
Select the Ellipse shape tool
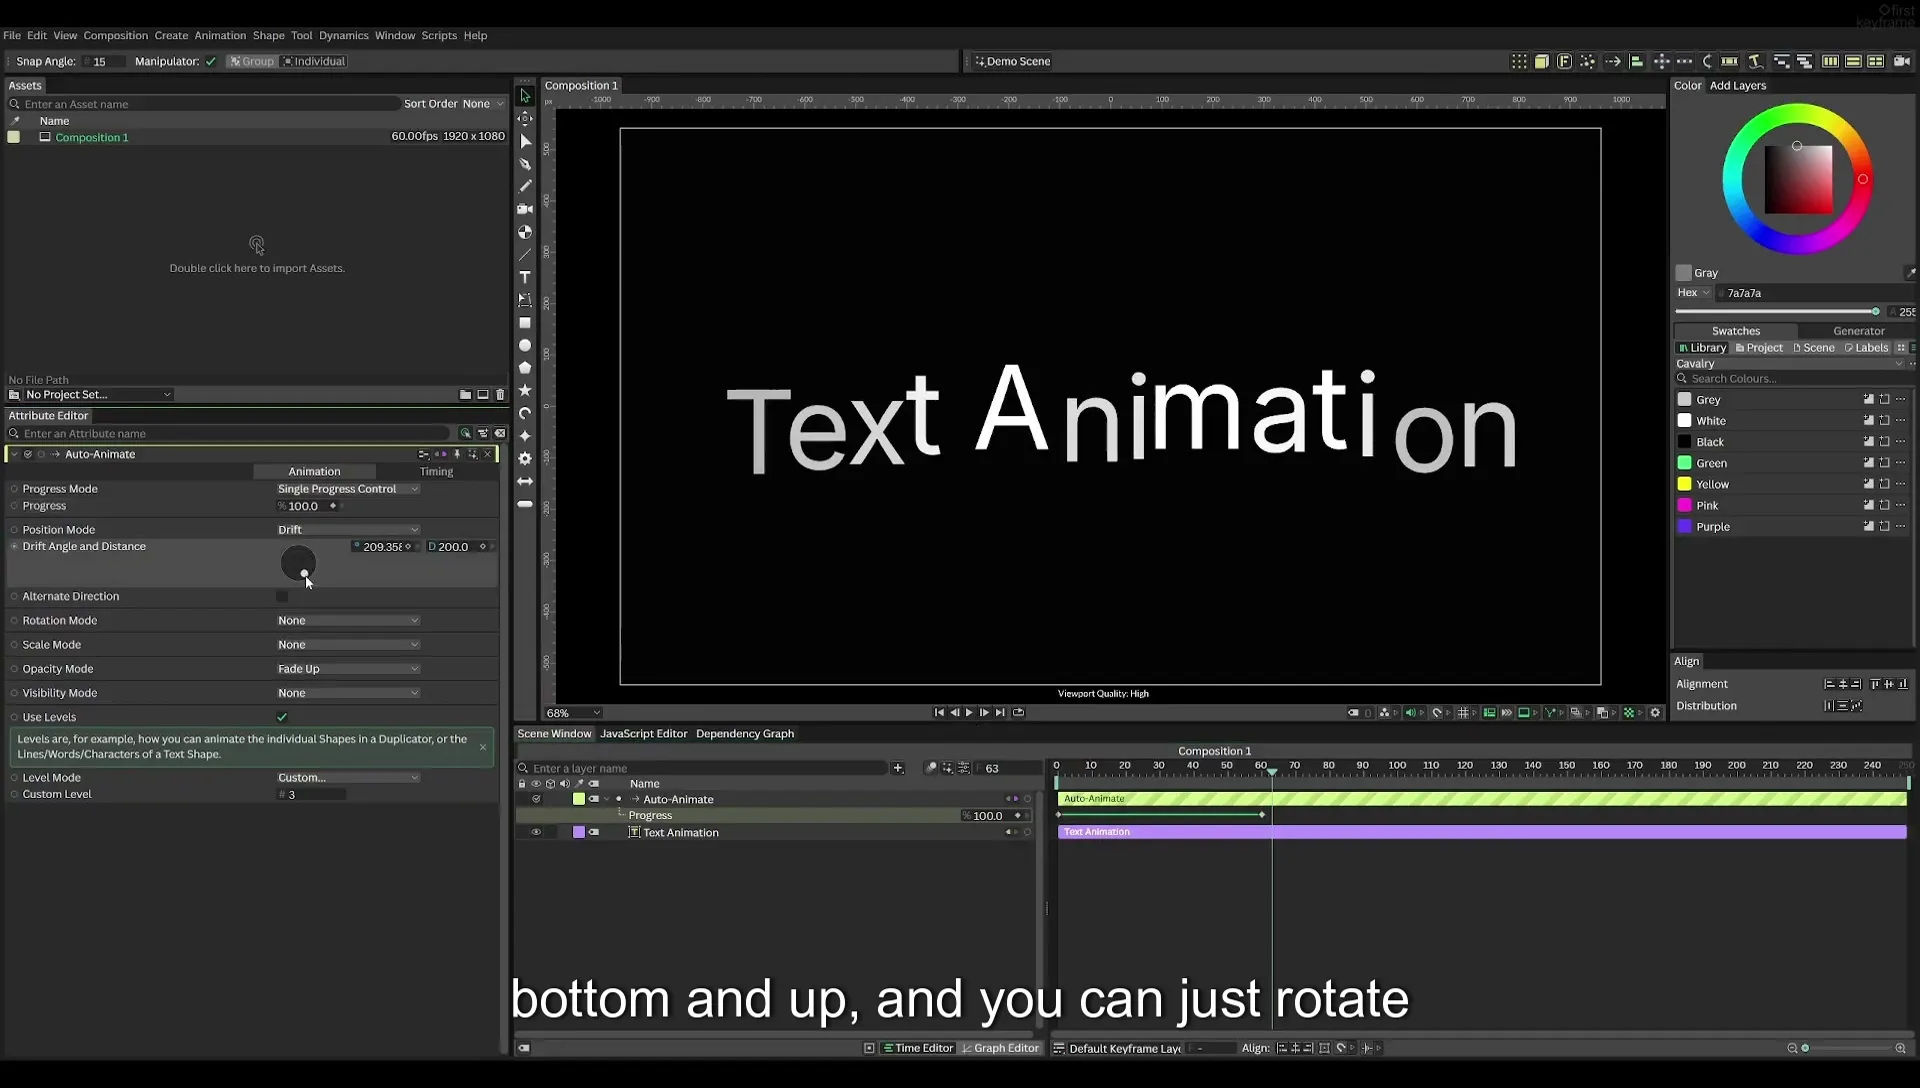pos(525,345)
